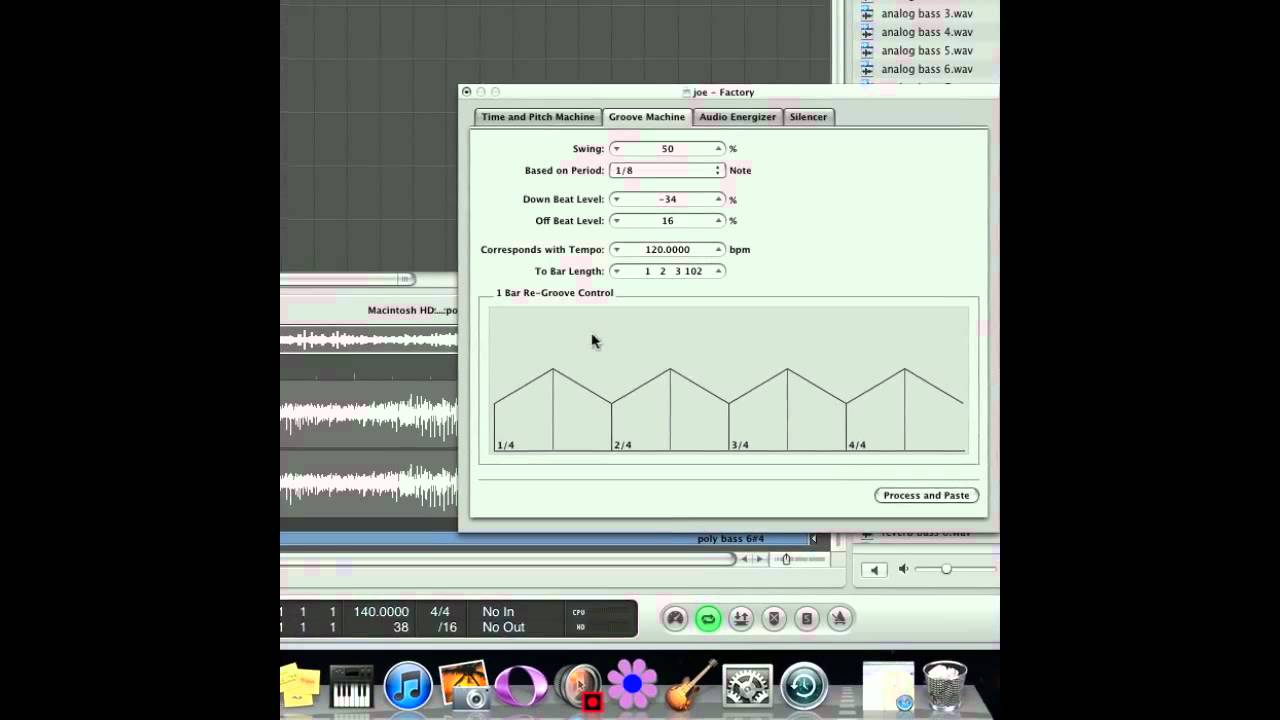This screenshot has height=720, width=1280.
Task: Click the Down Beat Level value -34
Action: click(667, 199)
